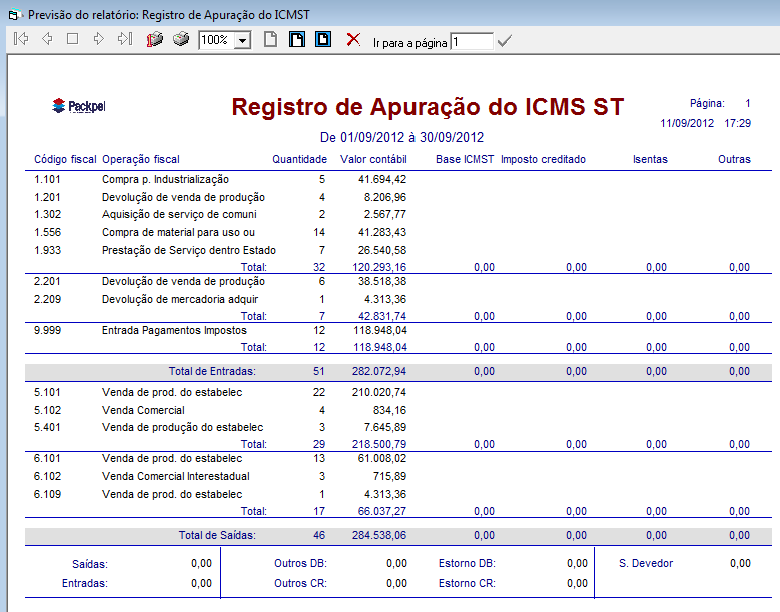This screenshot has height=612, width=780.
Task: Confirm page jump with the checkmark
Action: point(505,41)
